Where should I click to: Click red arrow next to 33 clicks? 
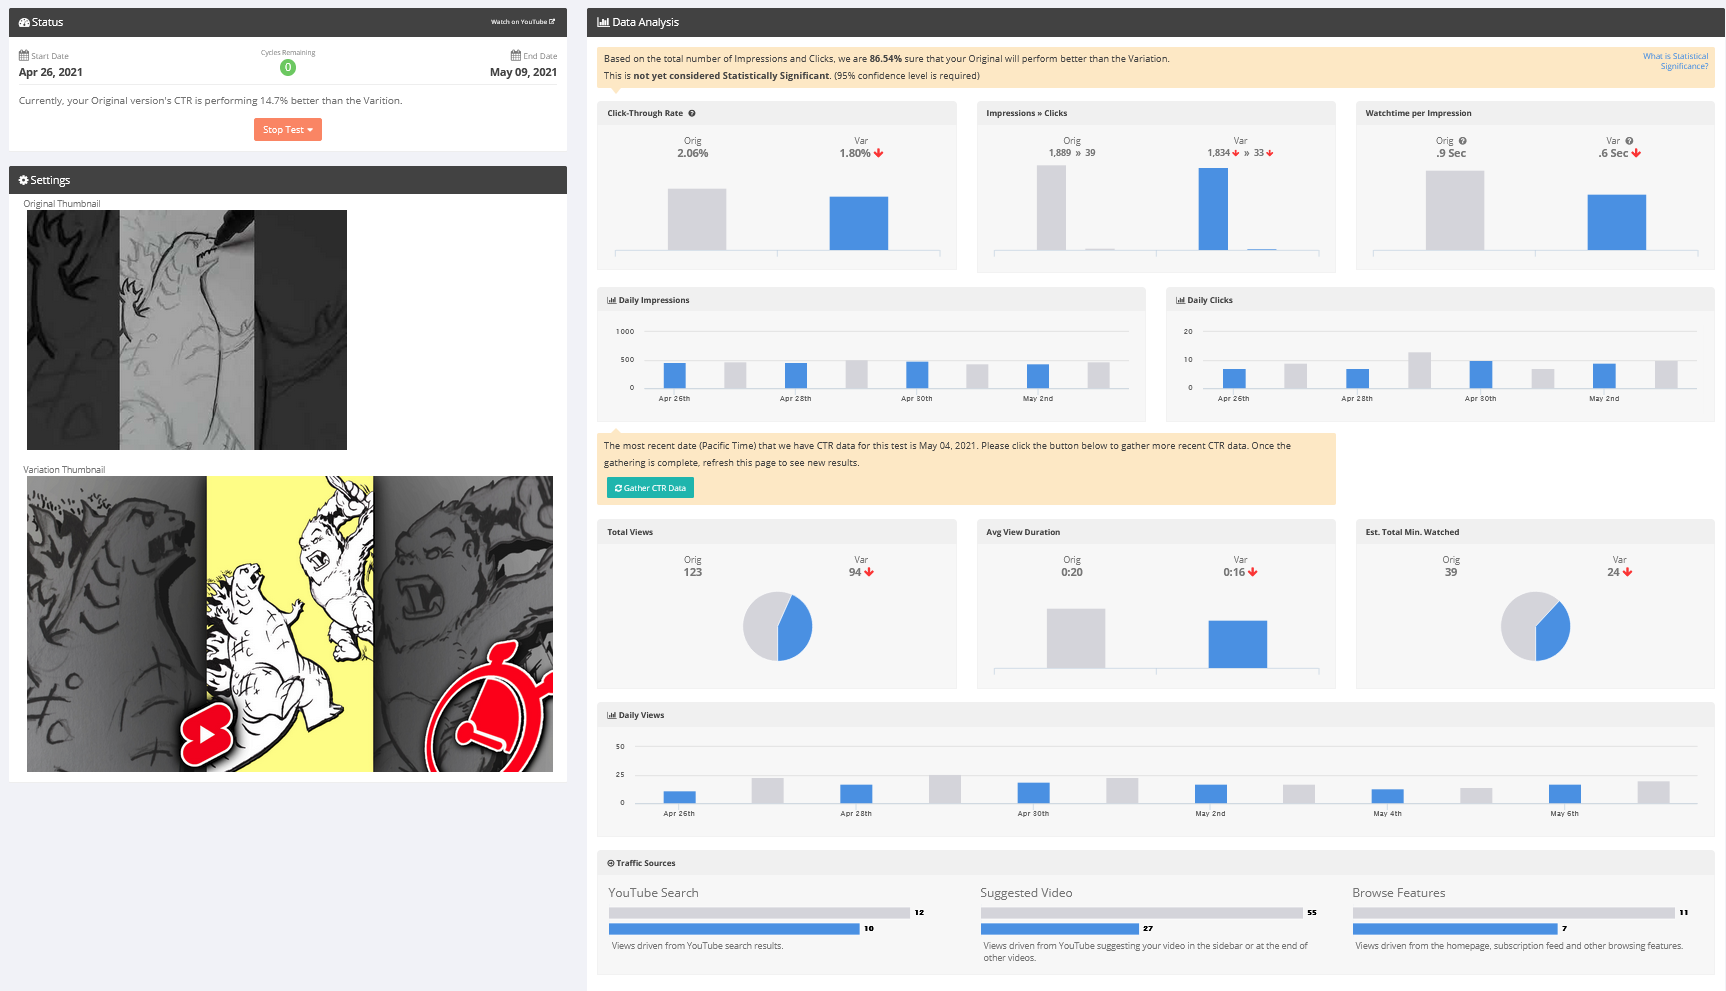click(x=1270, y=153)
